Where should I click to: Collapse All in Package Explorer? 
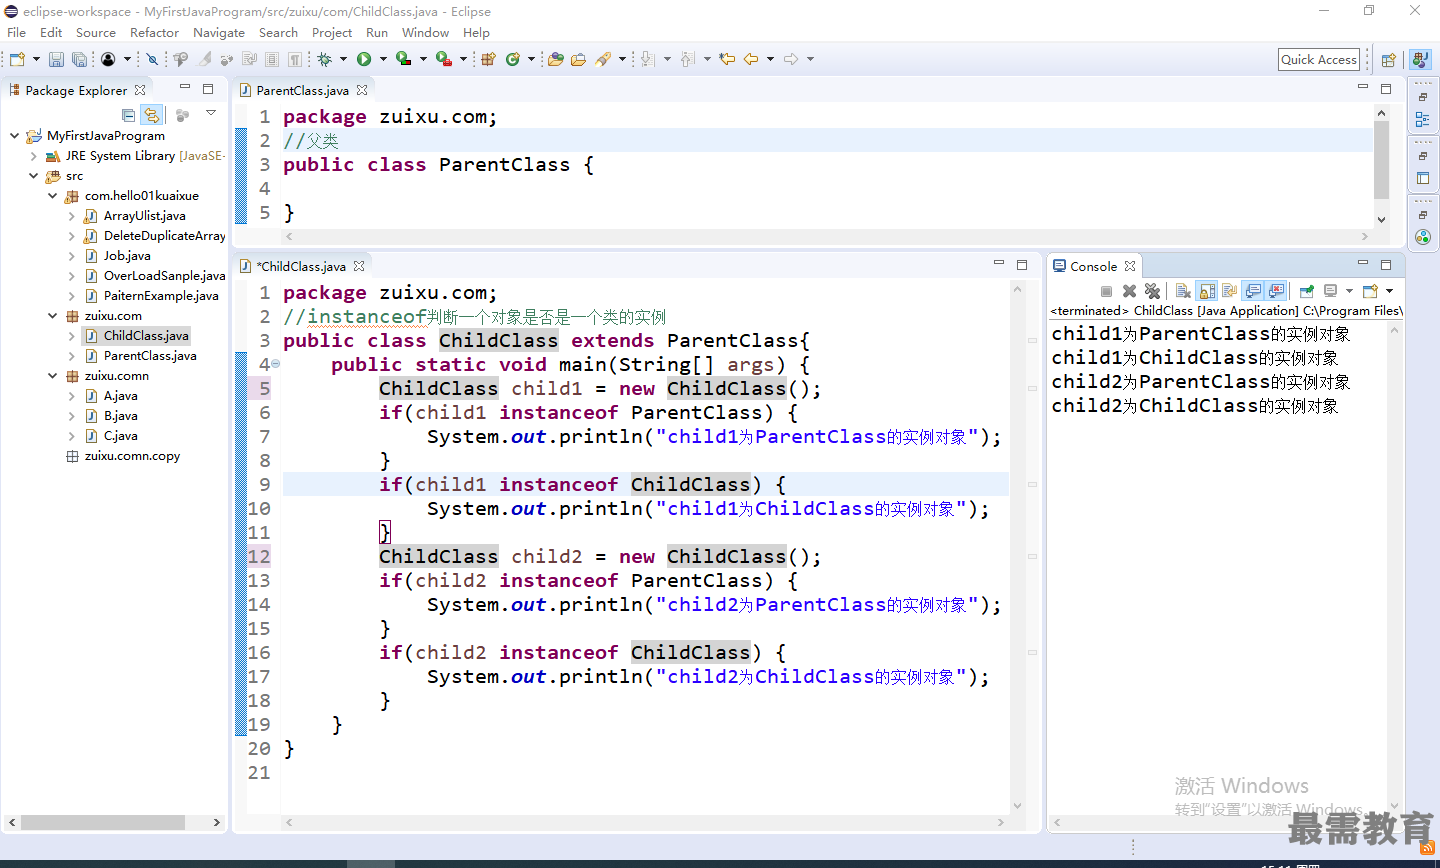pos(128,115)
